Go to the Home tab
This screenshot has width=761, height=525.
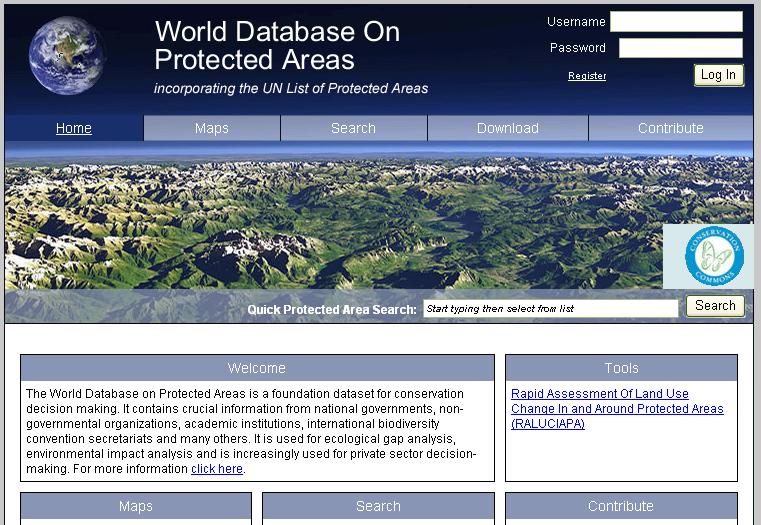(74, 128)
